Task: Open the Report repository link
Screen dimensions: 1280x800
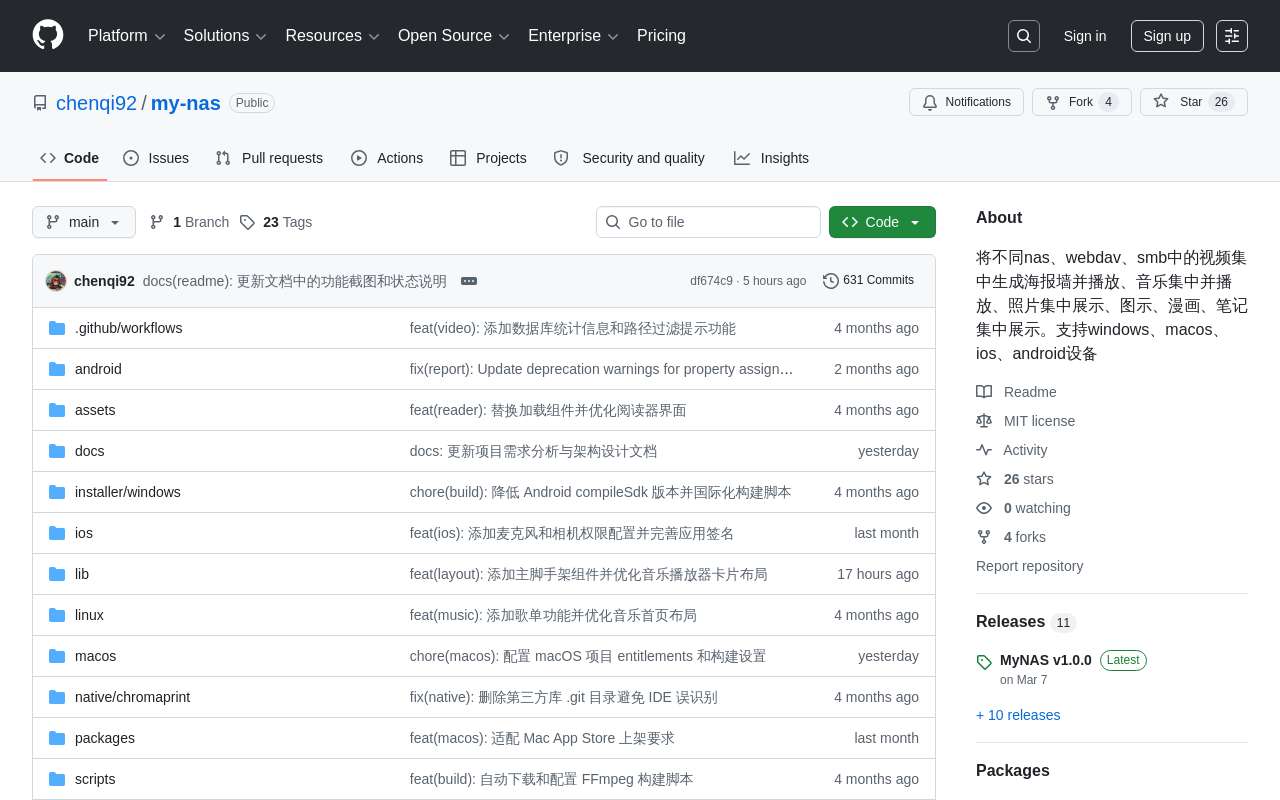Action: [x=1029, y=566]
